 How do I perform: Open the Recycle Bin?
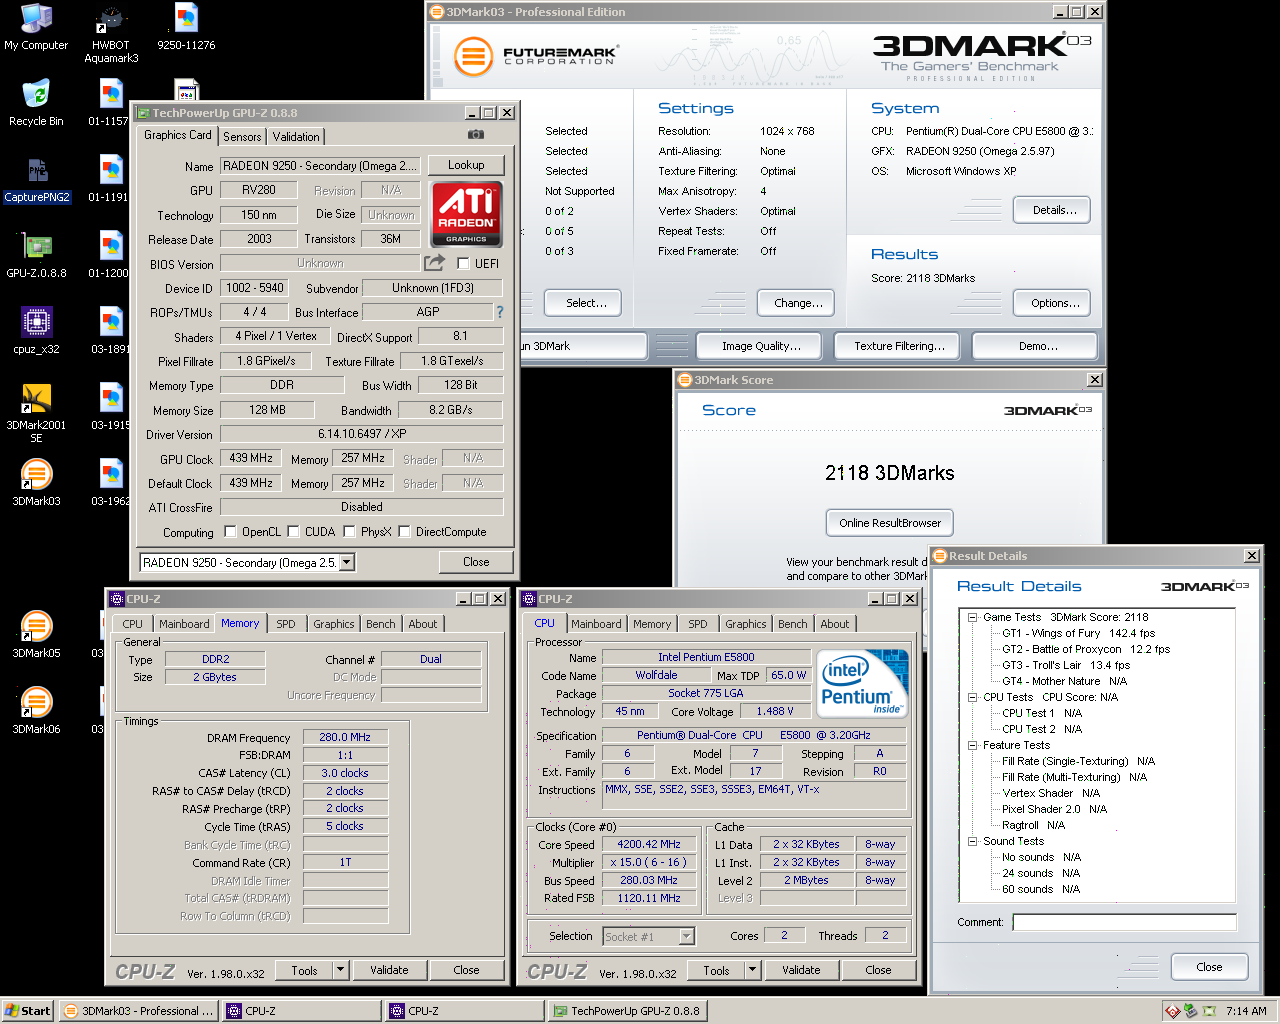(36, 104)
